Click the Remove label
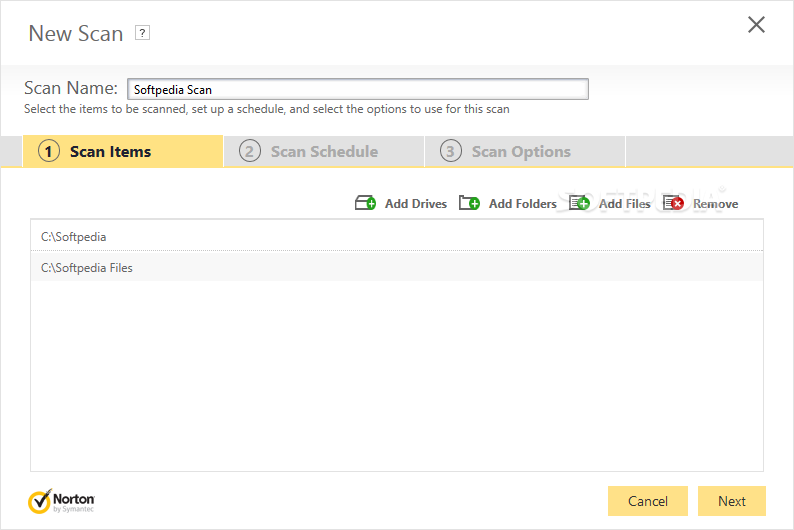Screen dimensions: 794x530 (716, 203)
